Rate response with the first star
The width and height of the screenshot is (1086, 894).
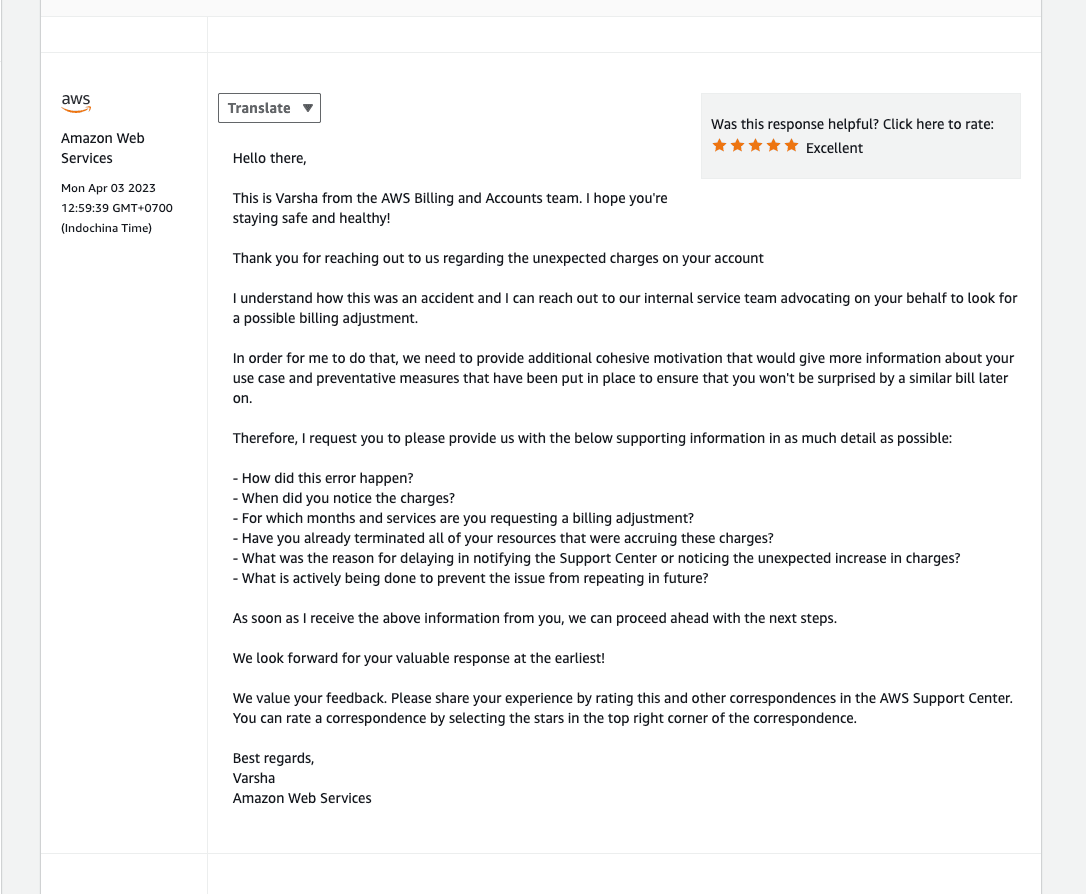(x=719, y=146)
